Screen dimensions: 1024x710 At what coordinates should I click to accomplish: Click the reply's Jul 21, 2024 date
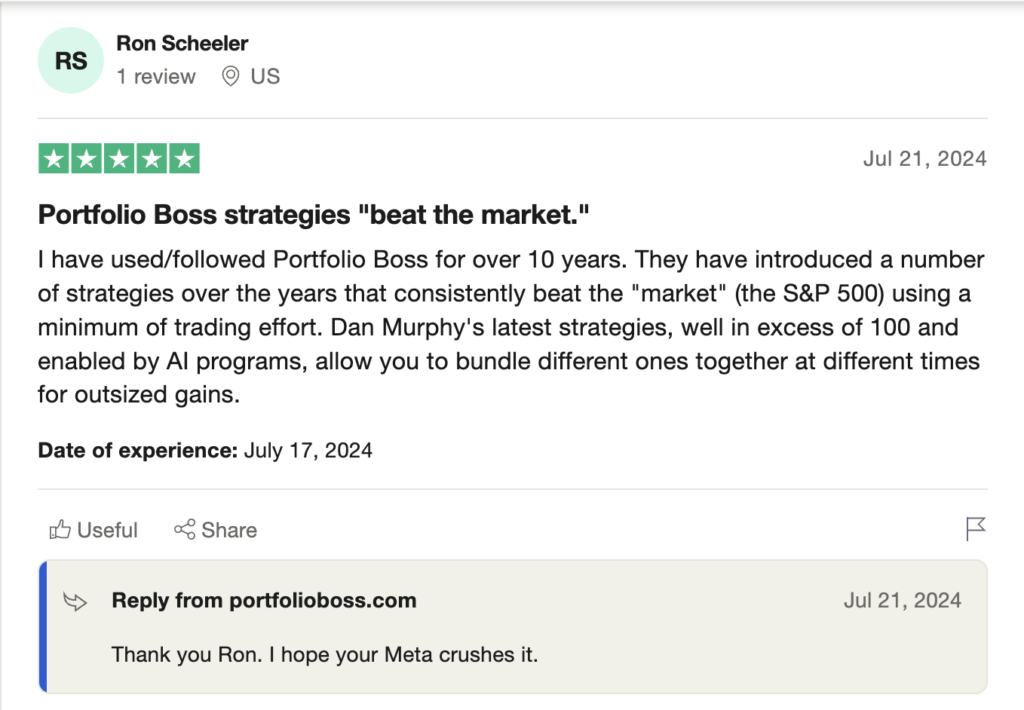point(903,600)
